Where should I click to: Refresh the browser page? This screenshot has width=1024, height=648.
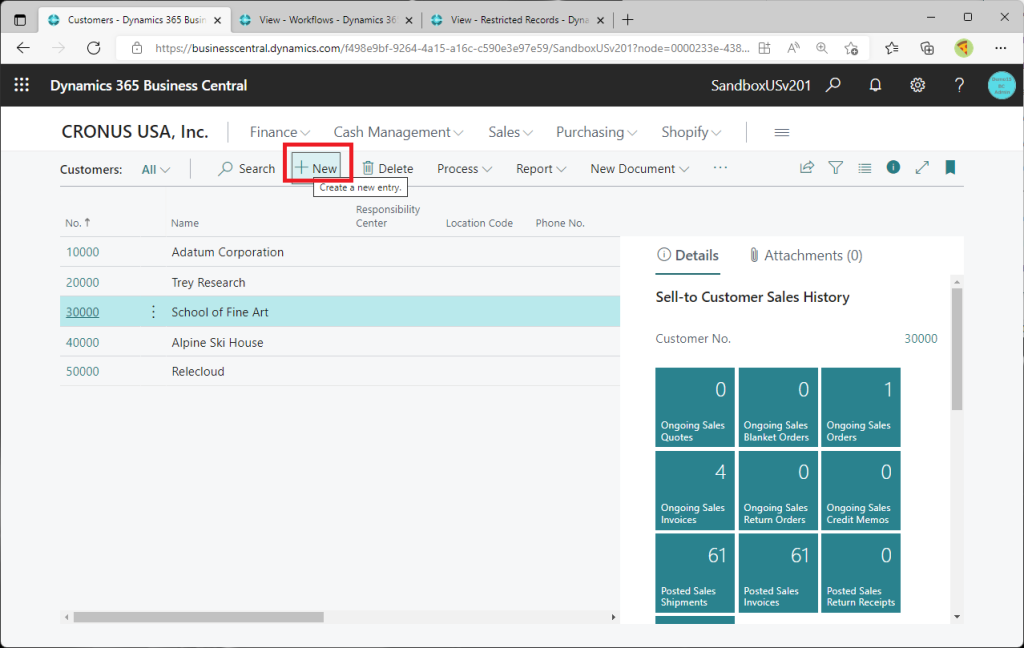(94, 48)
